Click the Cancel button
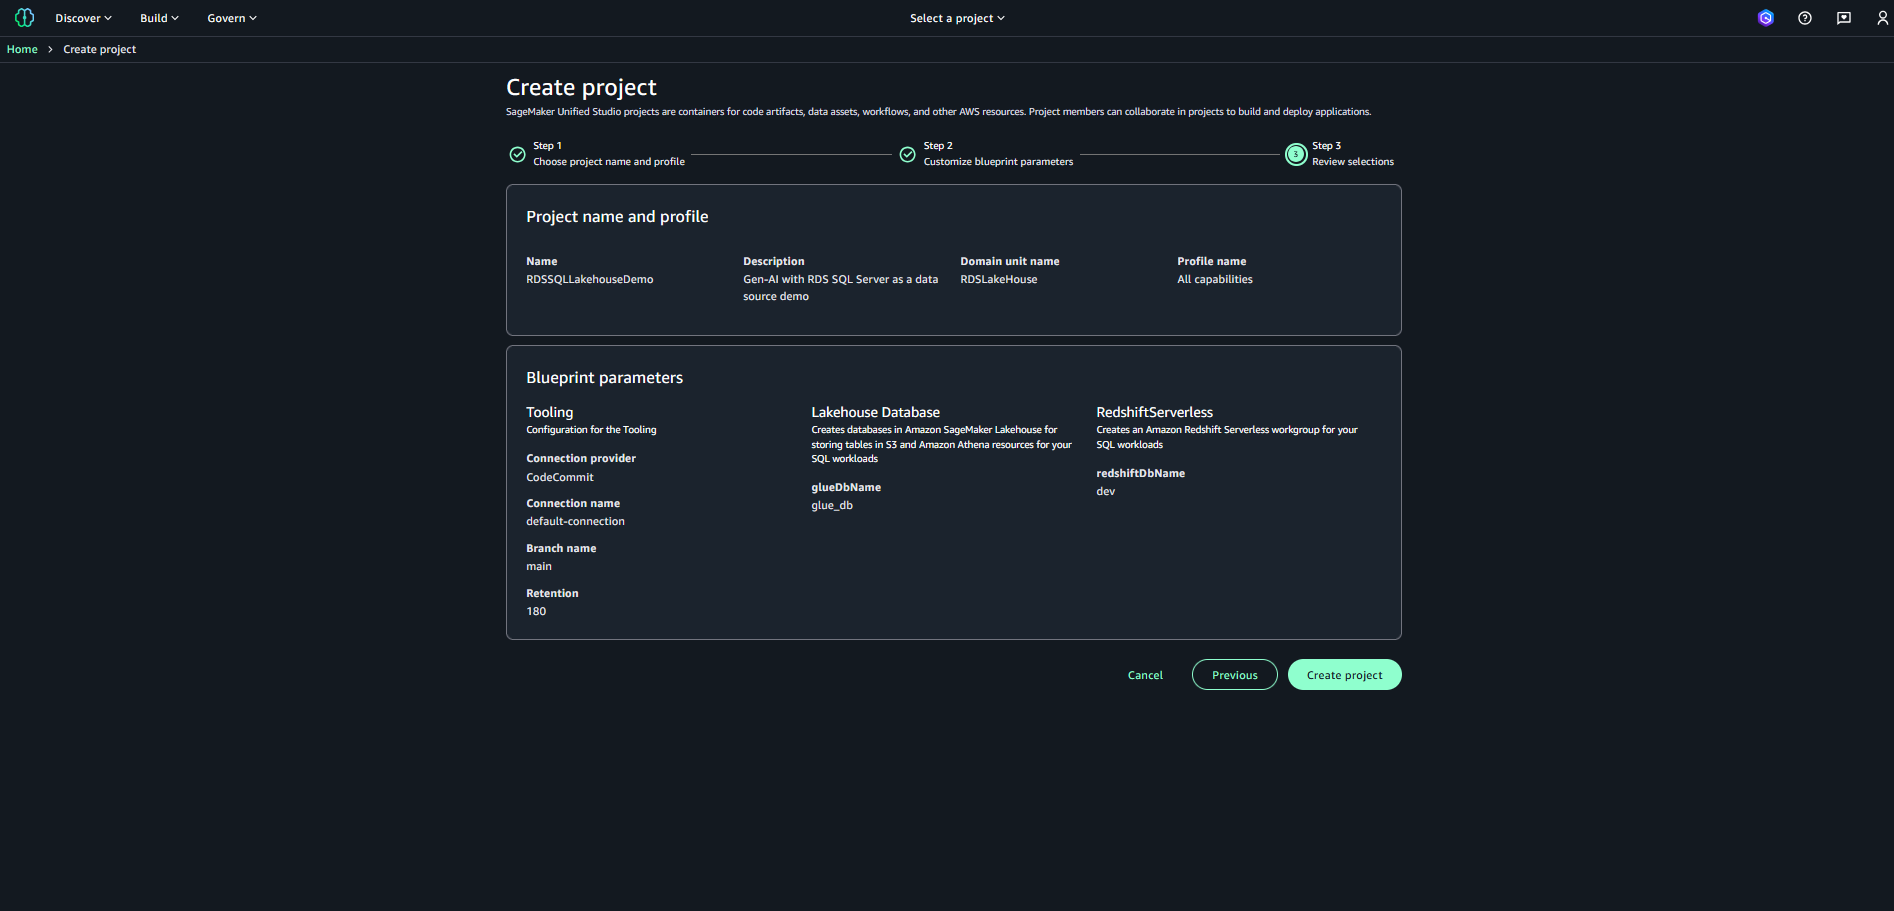 [x=1145, y=675]
